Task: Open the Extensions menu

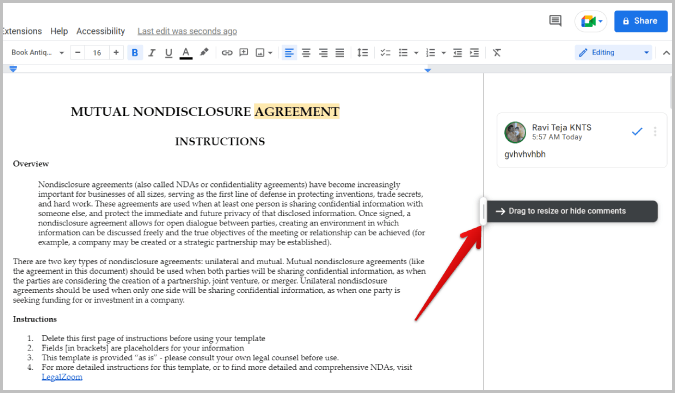Action: click(22, 31)
